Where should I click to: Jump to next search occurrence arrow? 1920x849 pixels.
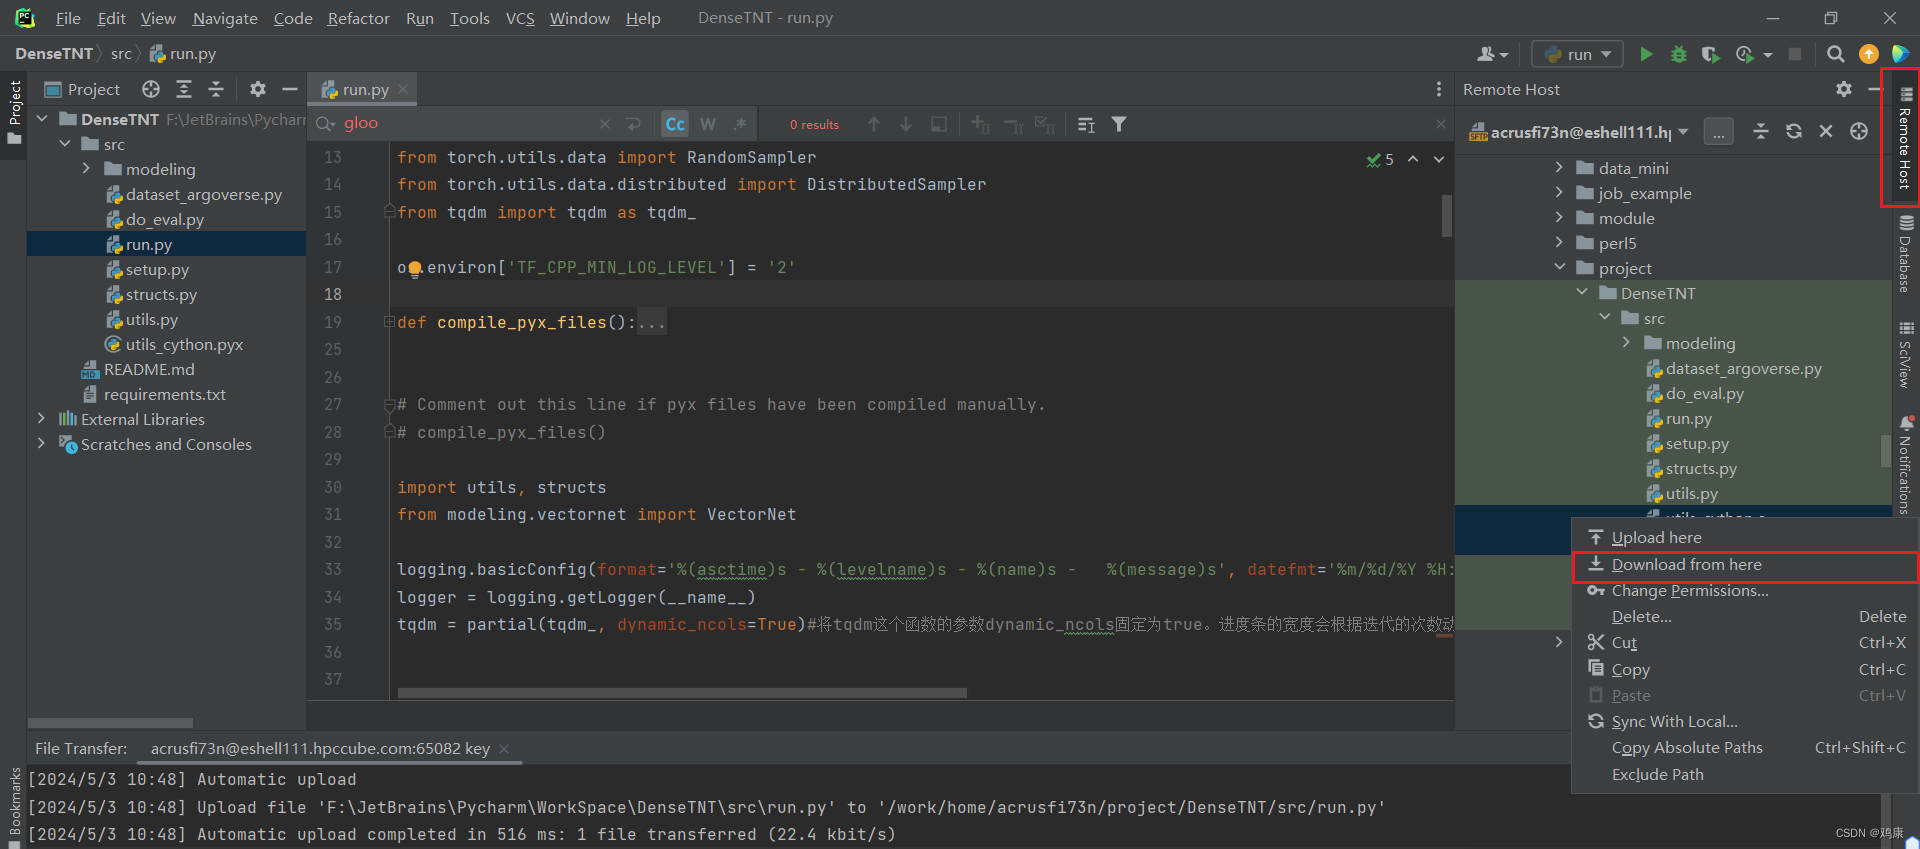click(x=906, y=124)
